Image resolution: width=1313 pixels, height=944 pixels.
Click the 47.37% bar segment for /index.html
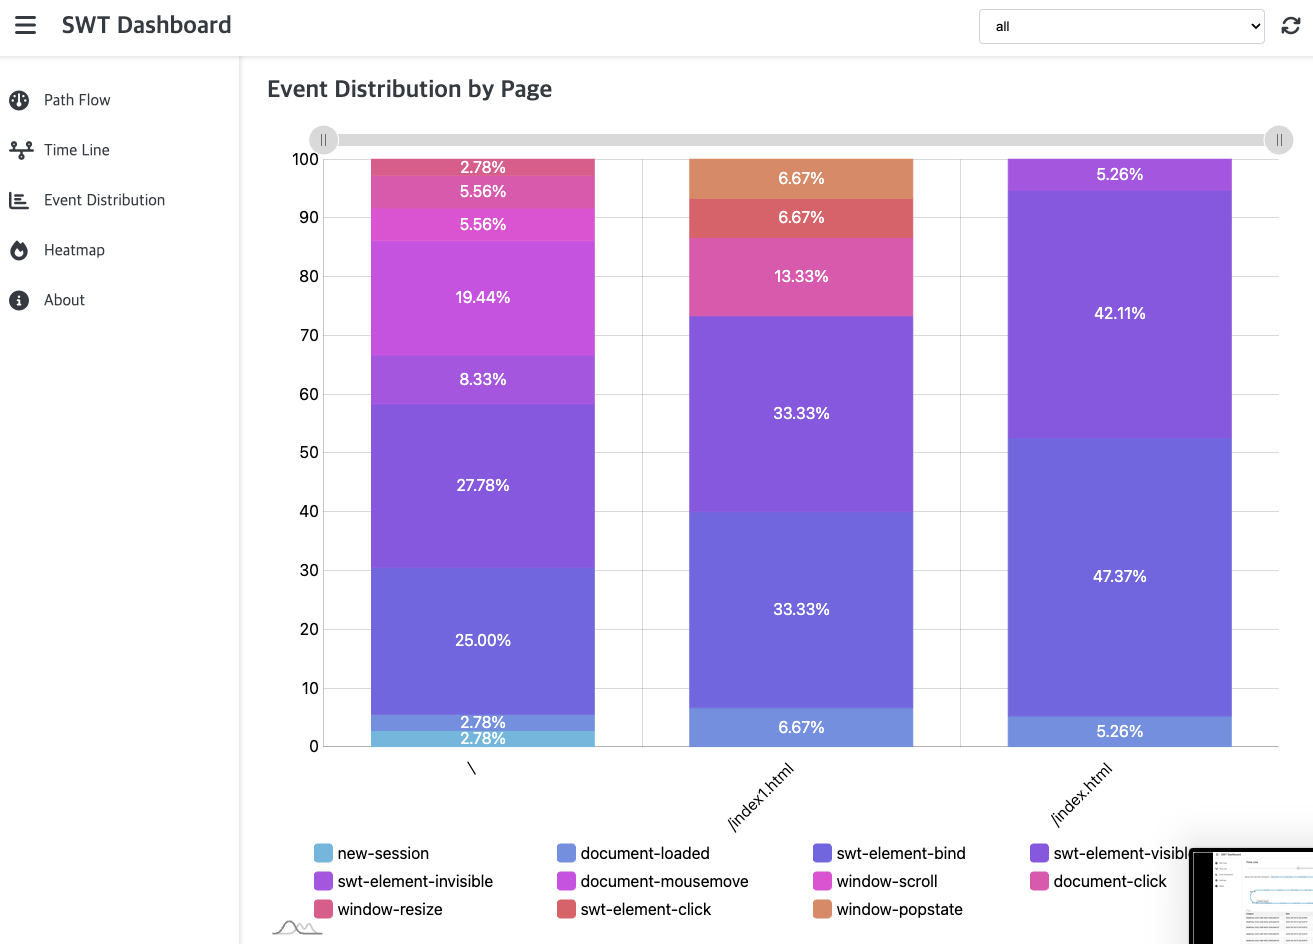point(1119,577)
